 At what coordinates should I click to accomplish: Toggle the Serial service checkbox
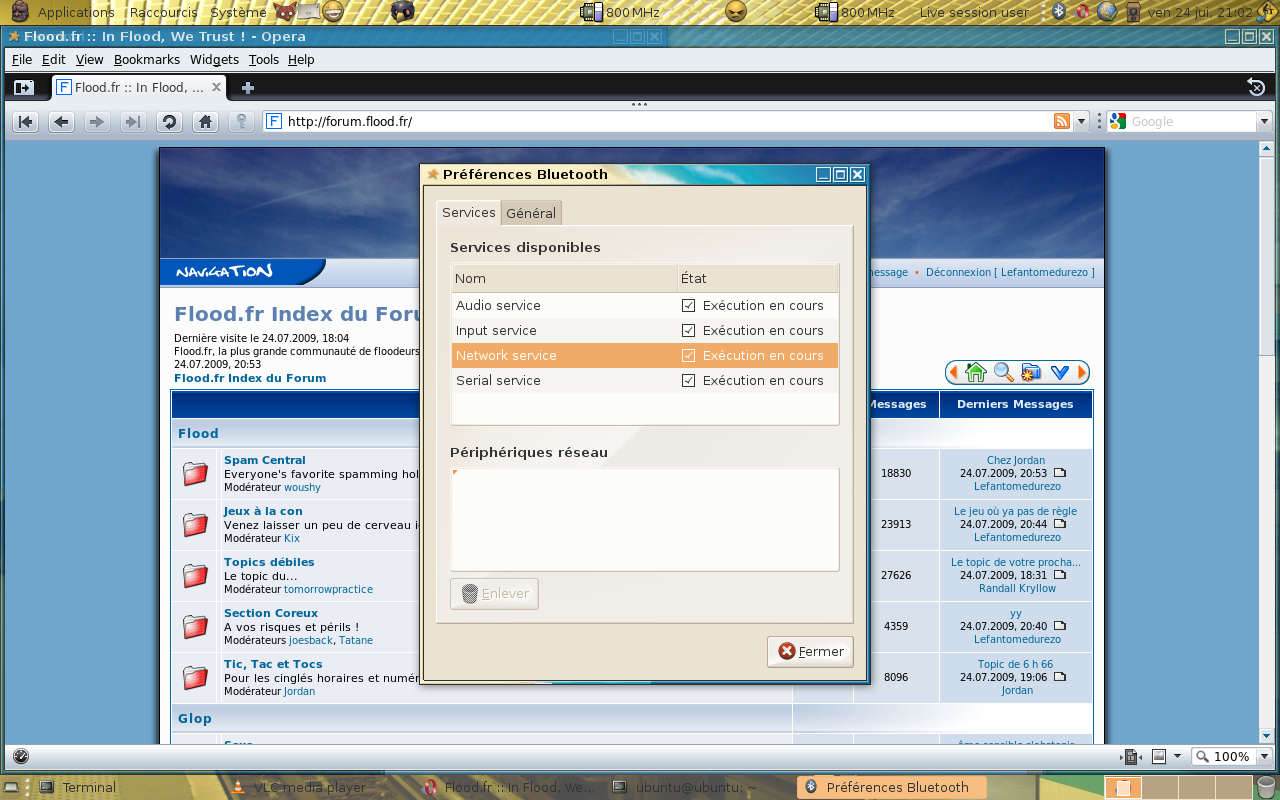688,380
